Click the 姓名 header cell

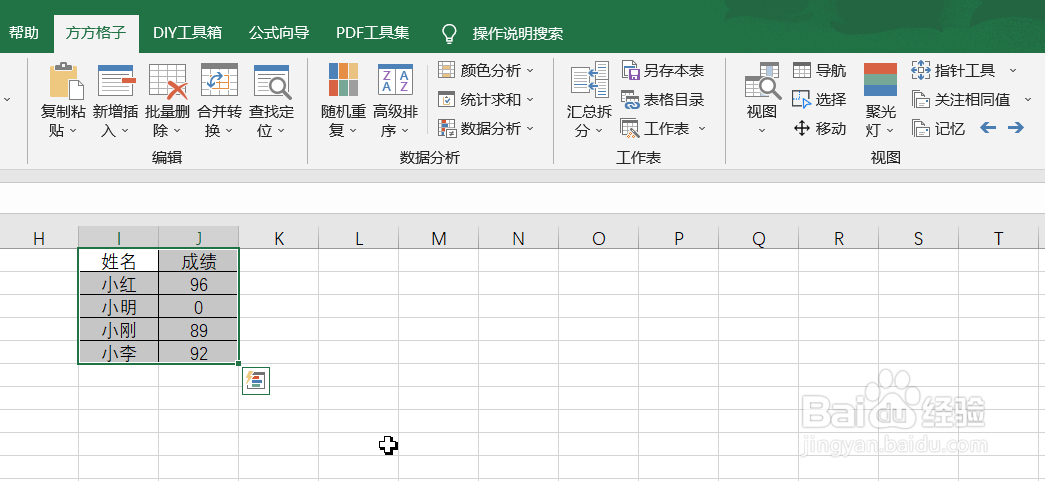tap(119, 260)
